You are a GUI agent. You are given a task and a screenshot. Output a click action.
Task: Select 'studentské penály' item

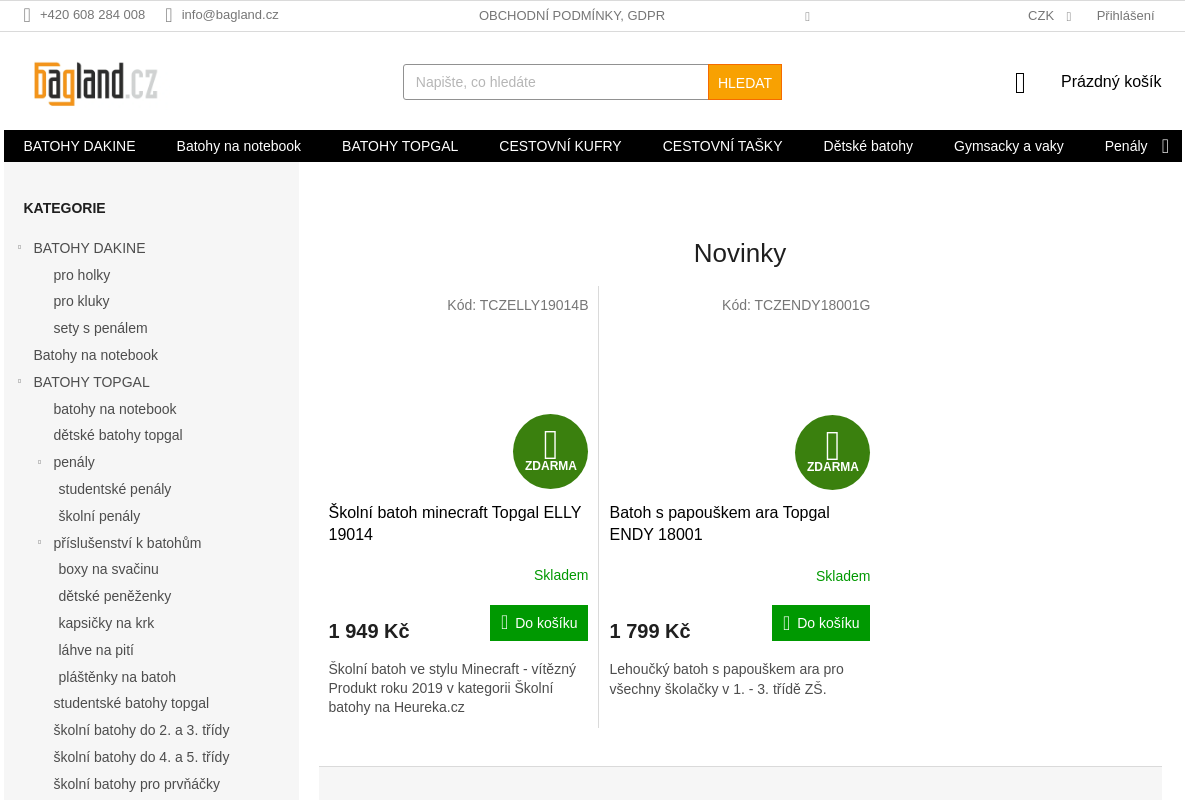click(115, 489)
